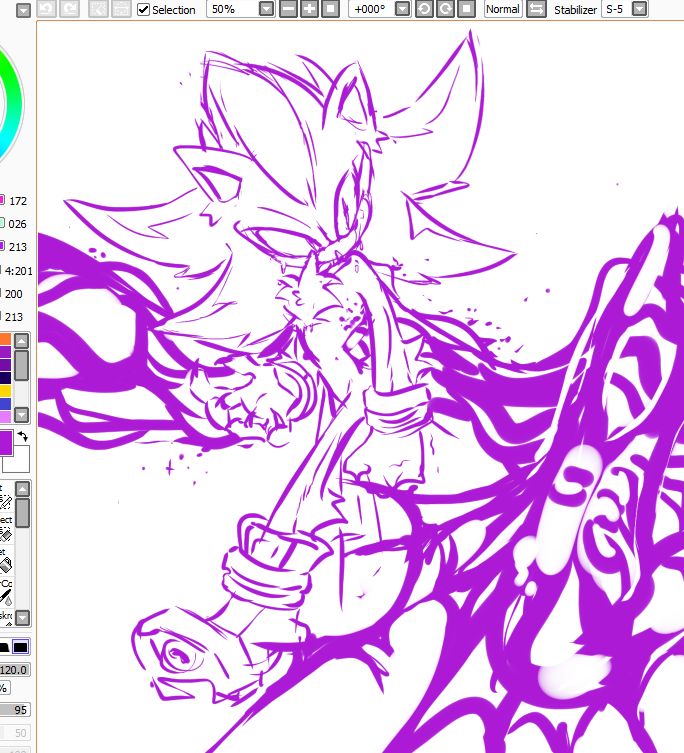Open the Stabilizer level dropdown
The image size is (684, 753).
639,9
